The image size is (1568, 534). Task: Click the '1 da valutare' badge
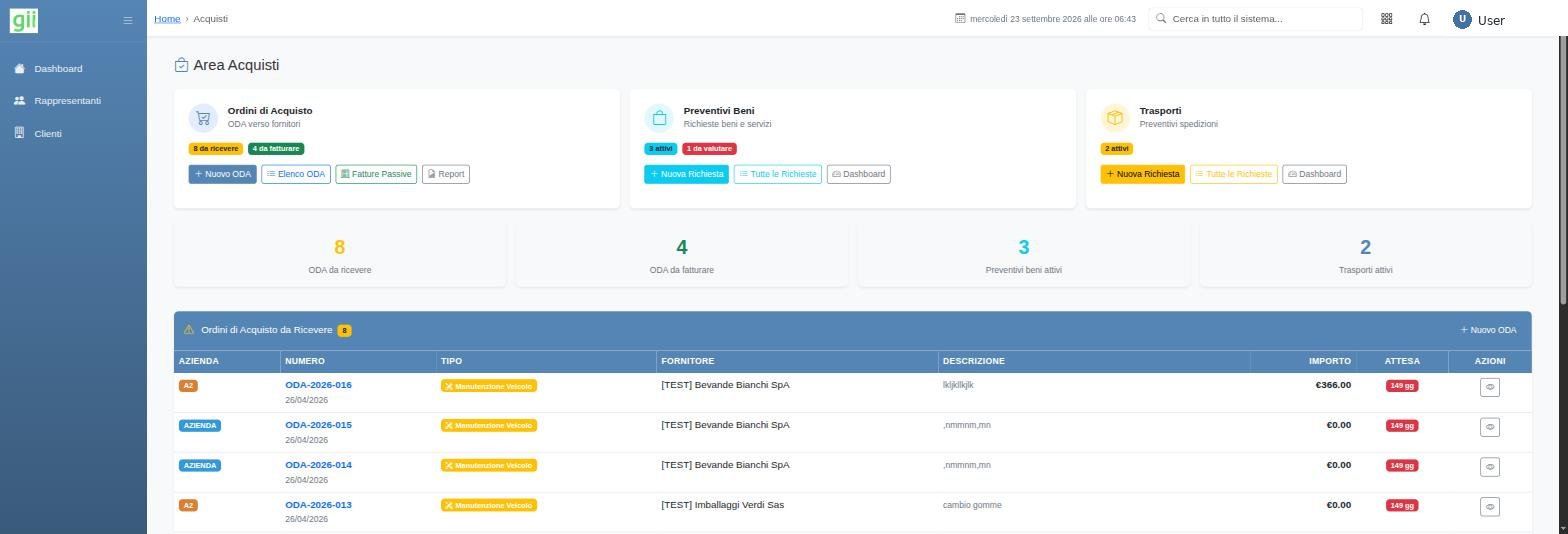pos(709,149)
